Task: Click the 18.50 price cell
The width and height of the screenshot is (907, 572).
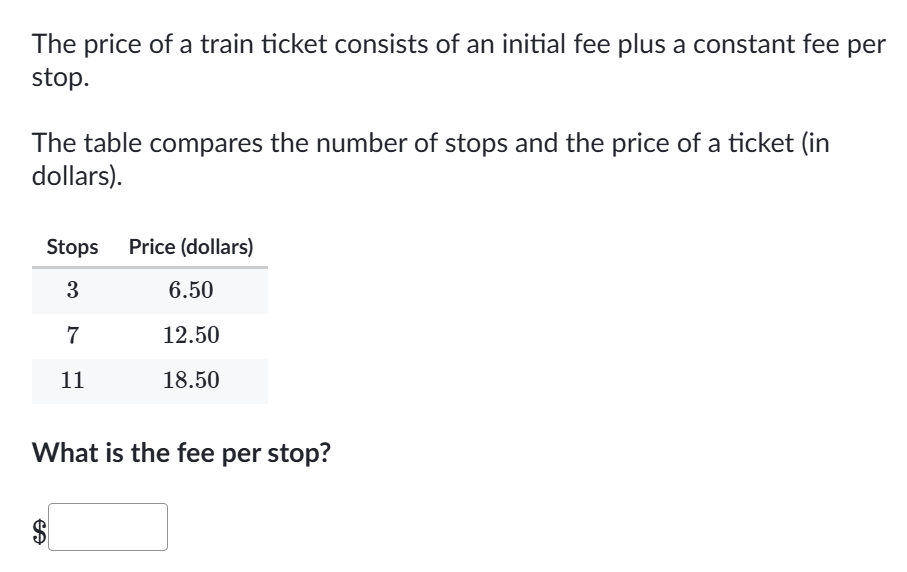Action: (x=191, y=380)
